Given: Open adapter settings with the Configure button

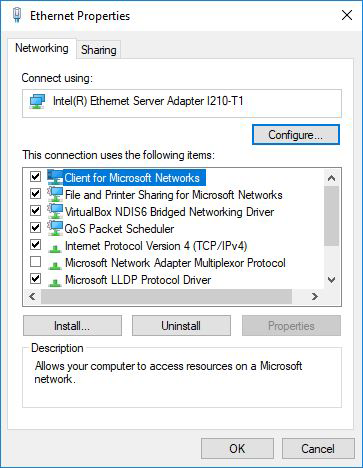Looking at the screenshot, I should pyautogui.click(x=296, y=135).
